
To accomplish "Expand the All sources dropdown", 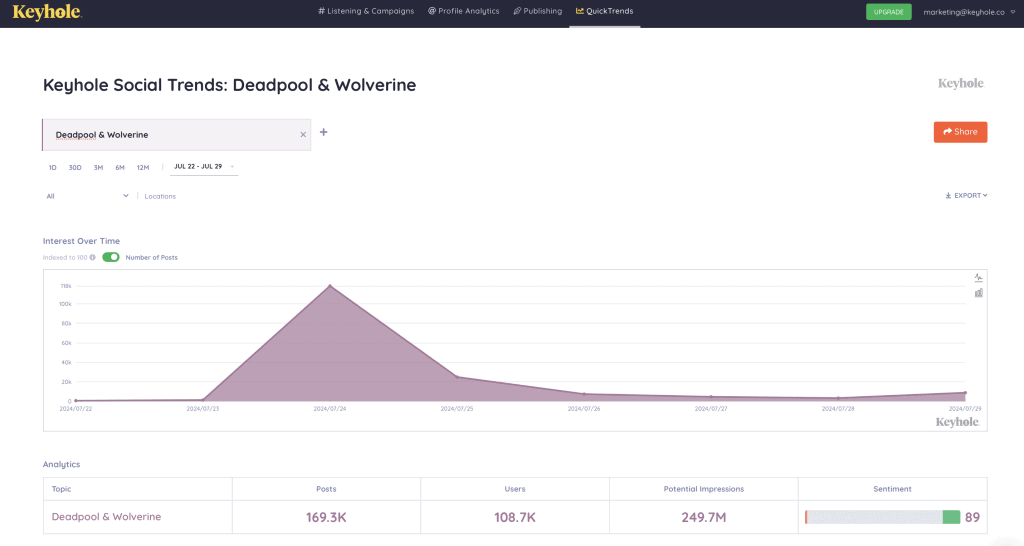I will [x=88, y=196].
